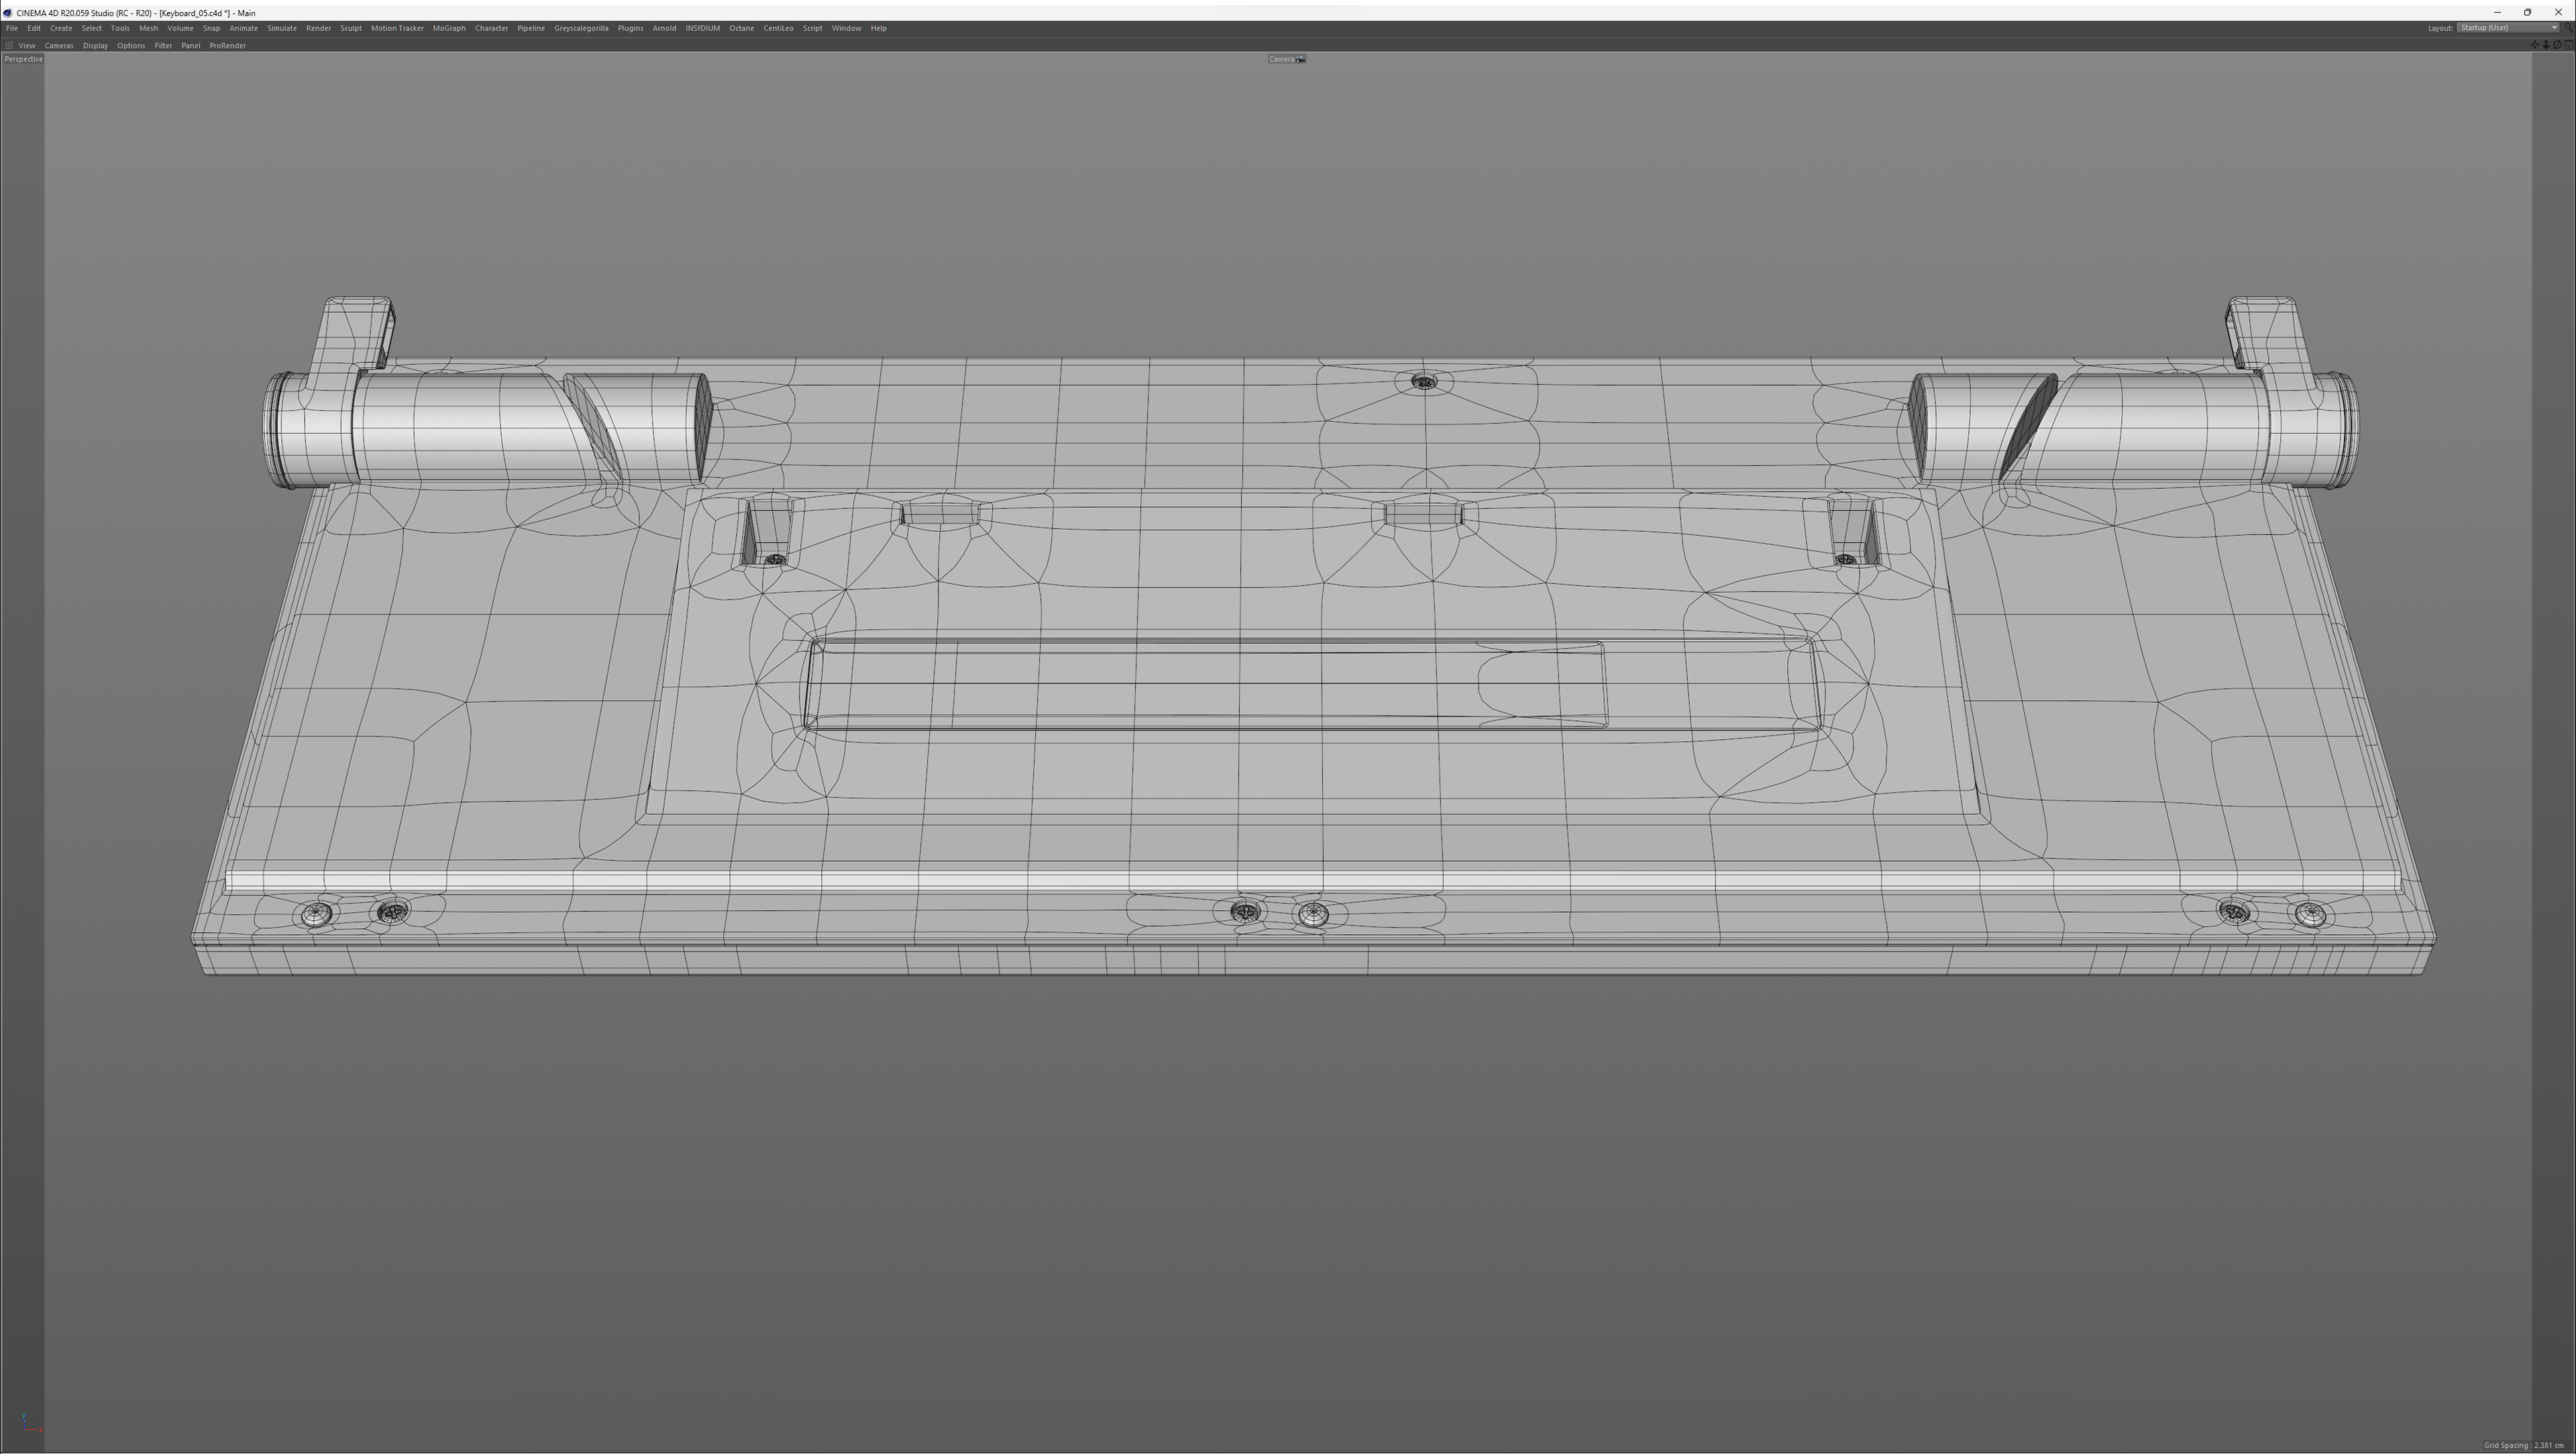Open the Layout Startup (User) dropdown

2508,28
